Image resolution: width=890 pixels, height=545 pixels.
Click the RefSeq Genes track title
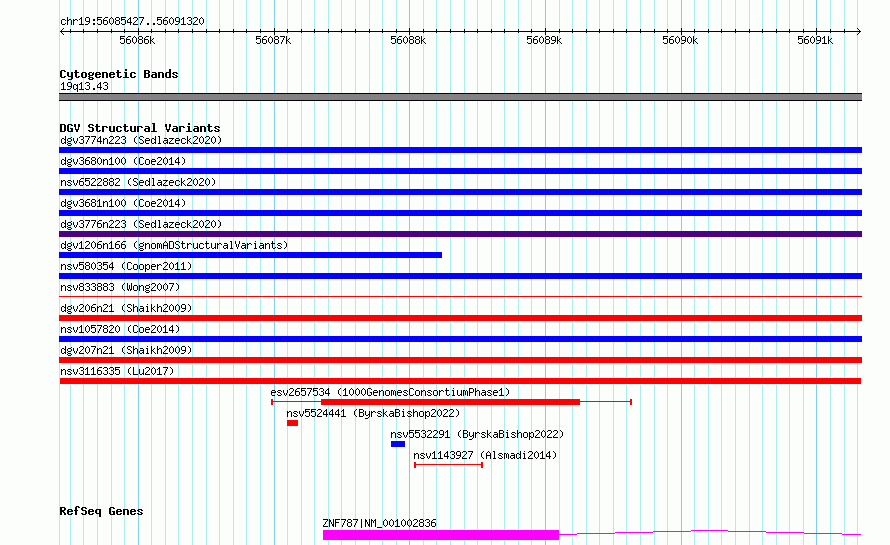[x=101, y=511]
